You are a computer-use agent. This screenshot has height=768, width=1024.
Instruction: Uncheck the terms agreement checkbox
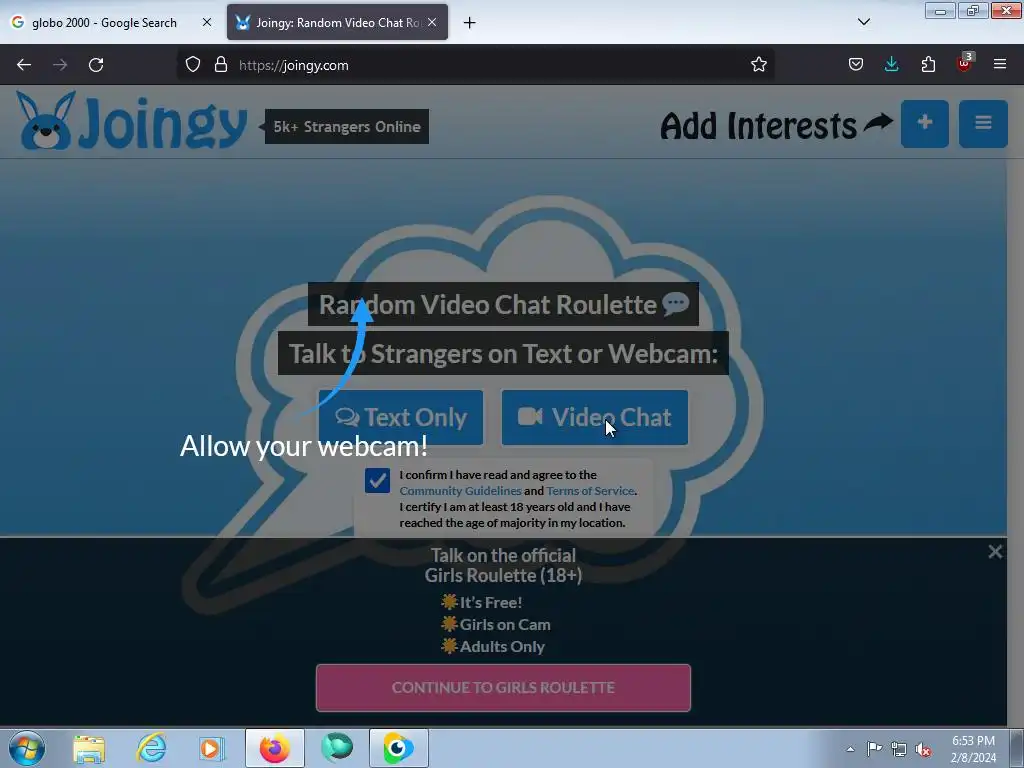click(x=377, y=481)
